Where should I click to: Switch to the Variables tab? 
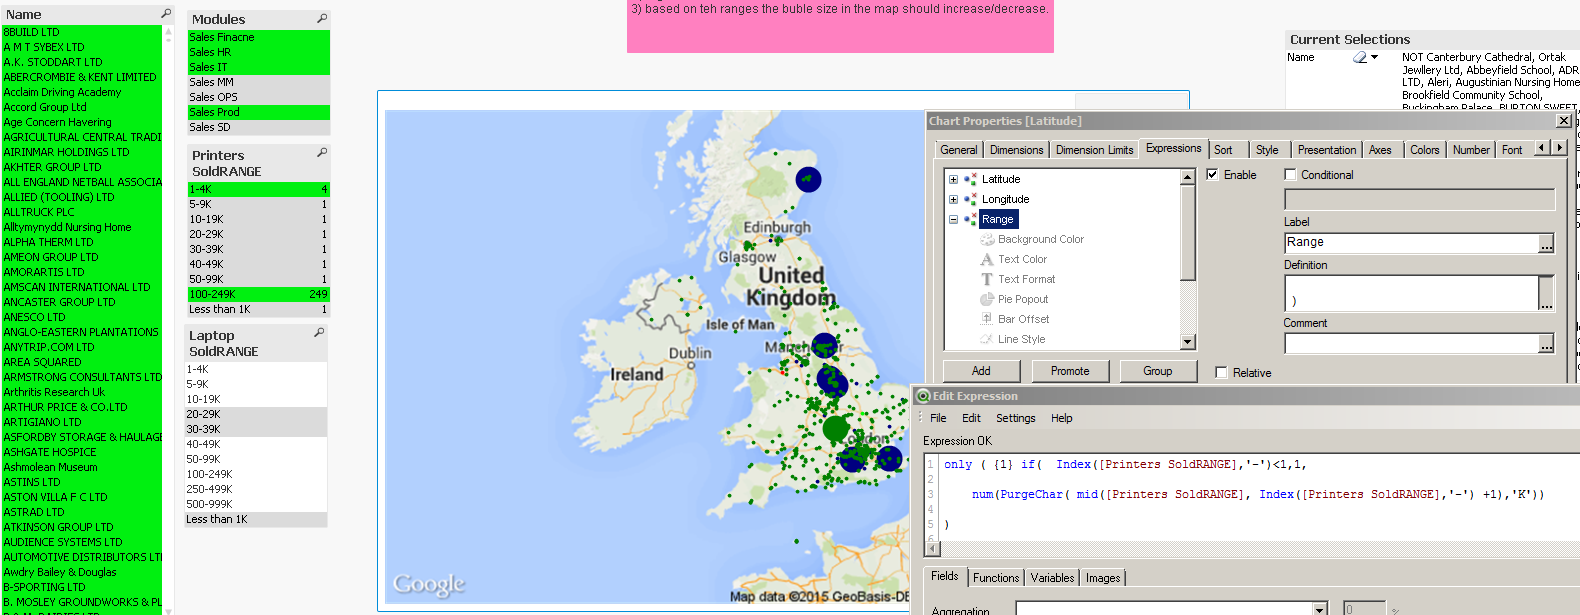point(1053,578)
